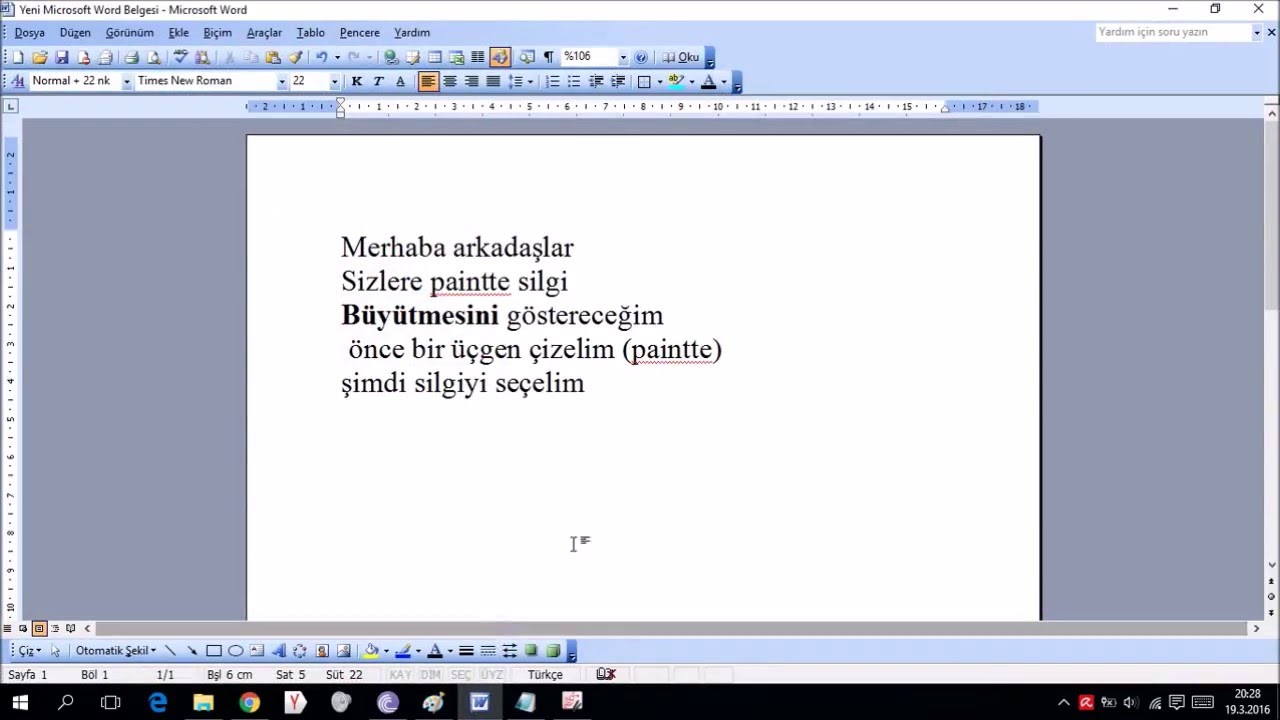Select the Oval shape tool
The height and width of the screenshot is (720, 1280).
click(236, 651)
